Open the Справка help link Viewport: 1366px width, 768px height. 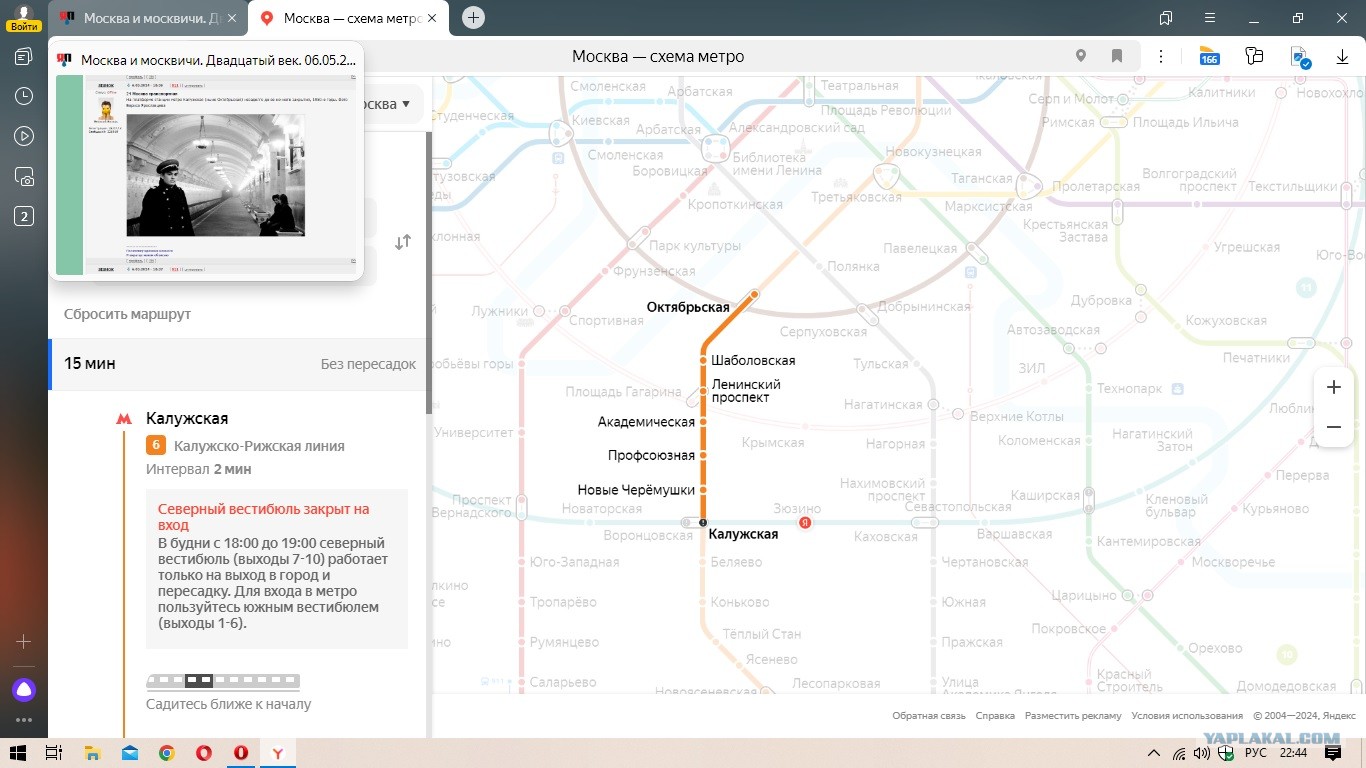[995, 716]
